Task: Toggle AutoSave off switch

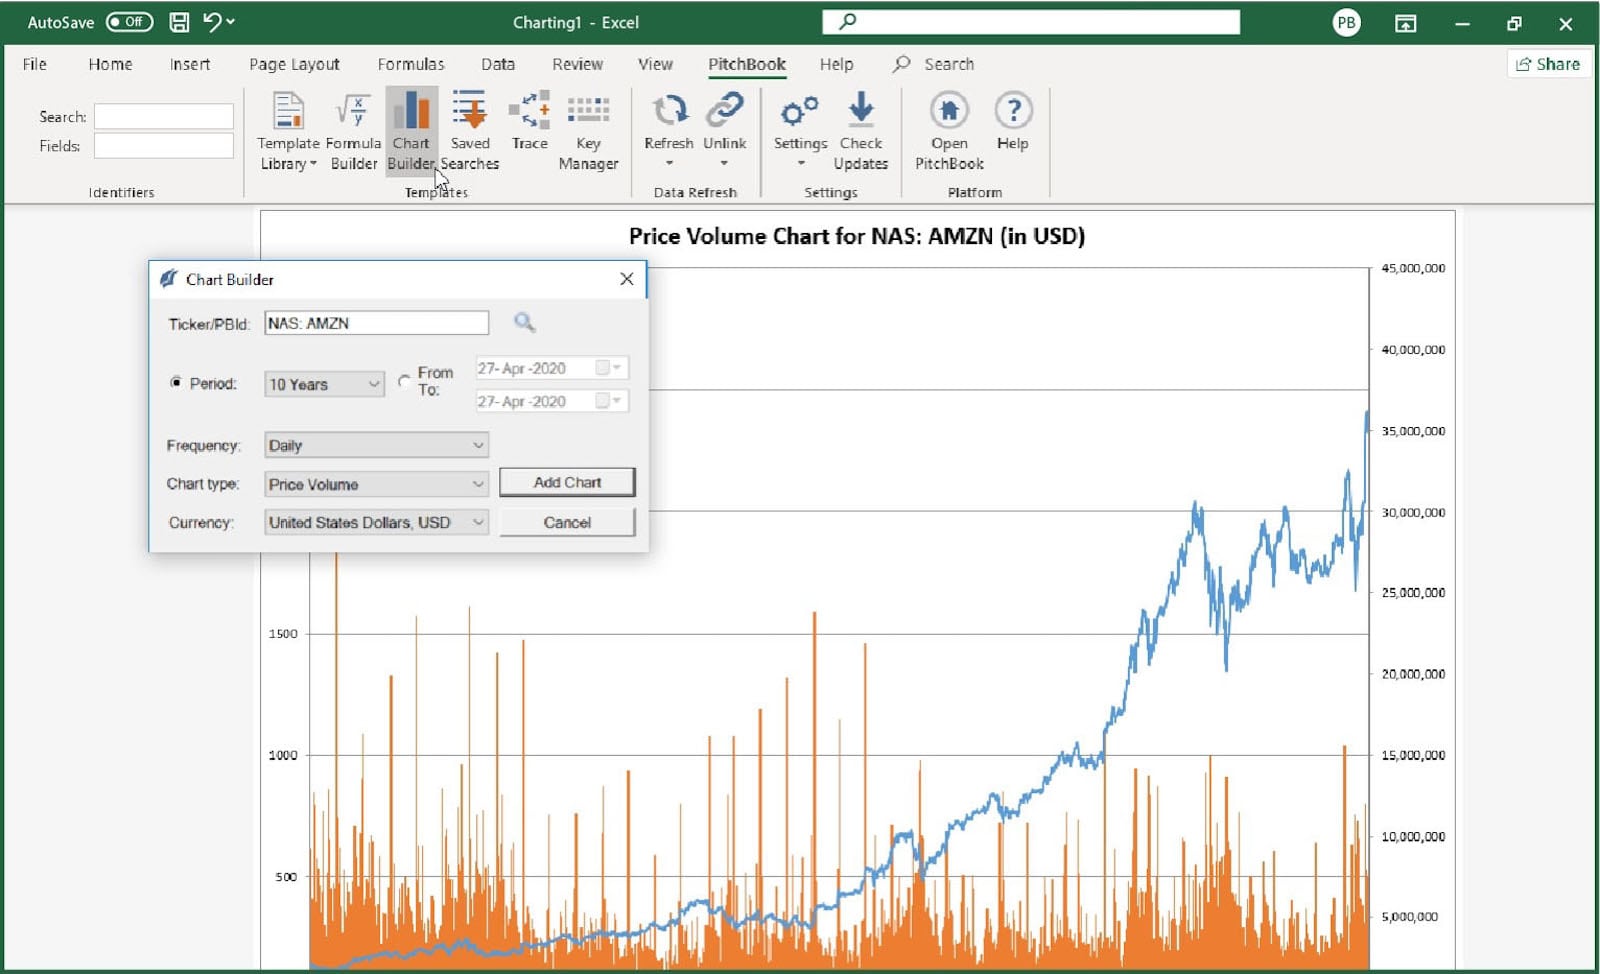Action: (x=130, y=22)
